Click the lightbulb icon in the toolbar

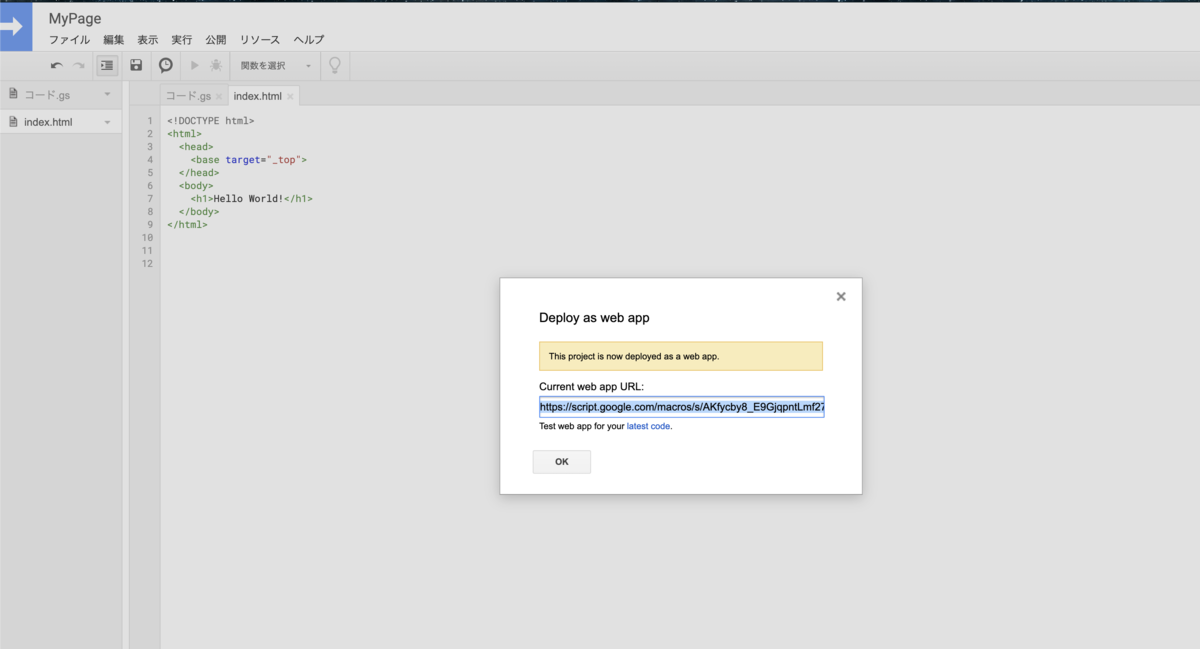click(x=335, y=65)
